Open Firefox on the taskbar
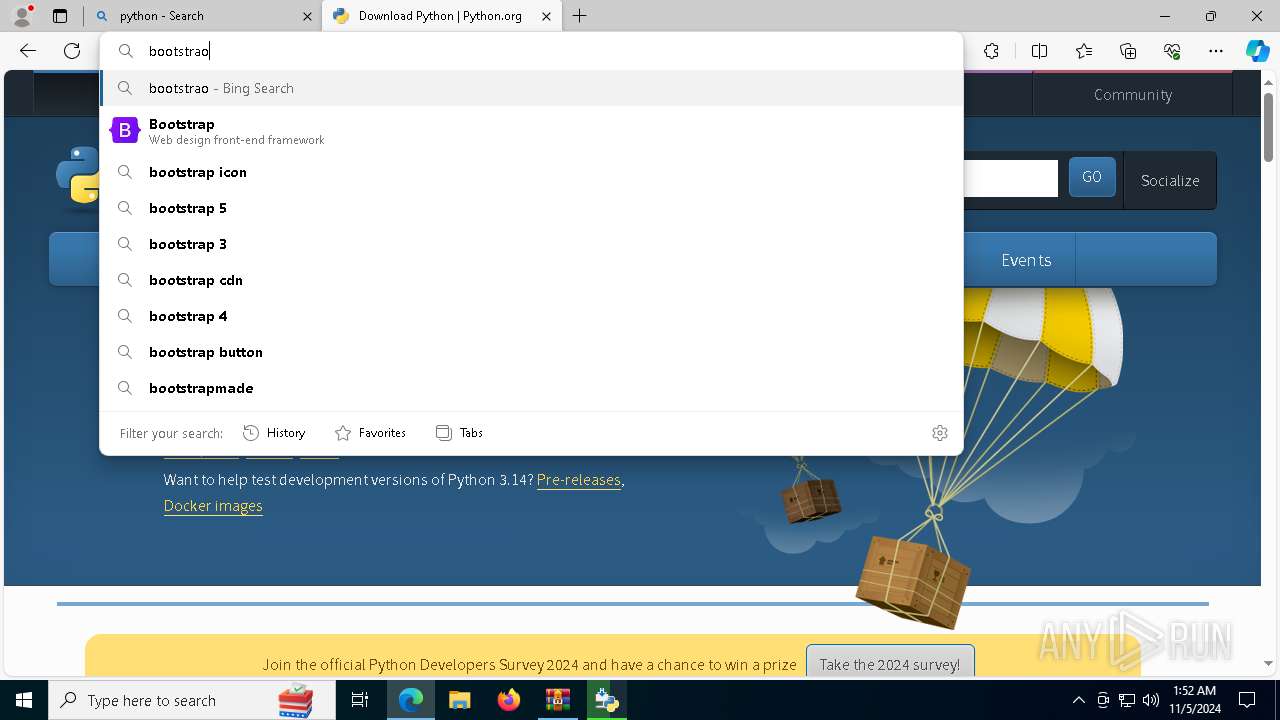1280x720 pixels. pos(508,700)
